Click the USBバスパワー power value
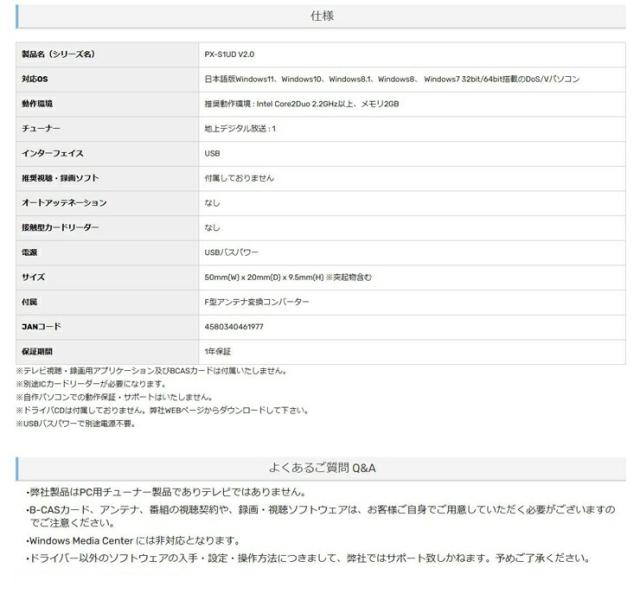This screenshot has width=640, height=600. click(231, 252)
